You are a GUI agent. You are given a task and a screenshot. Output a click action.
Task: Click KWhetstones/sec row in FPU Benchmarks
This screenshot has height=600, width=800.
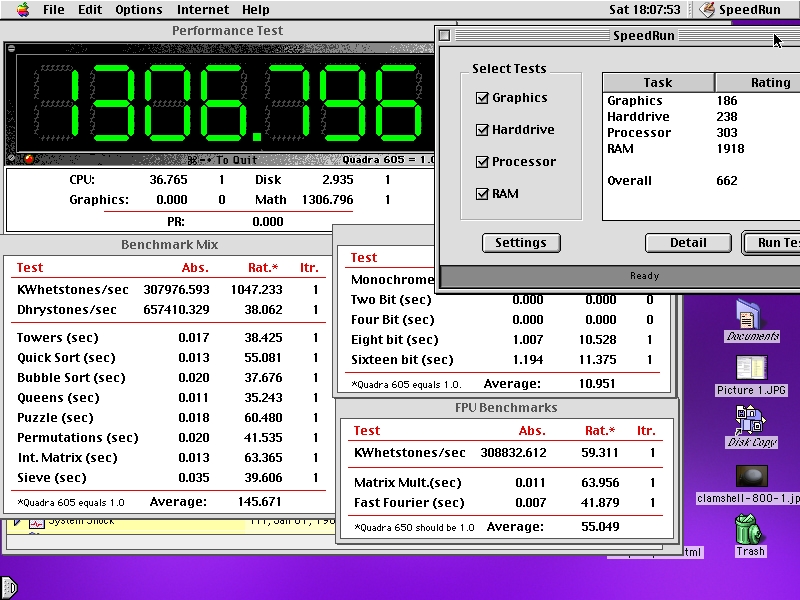505,453
